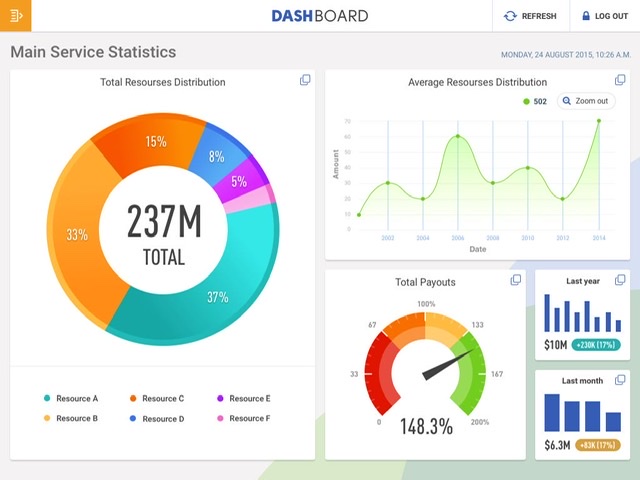This screenshot has width=640, height=480.
Task: Expand the Total Payouts panel
Action: 516,280
